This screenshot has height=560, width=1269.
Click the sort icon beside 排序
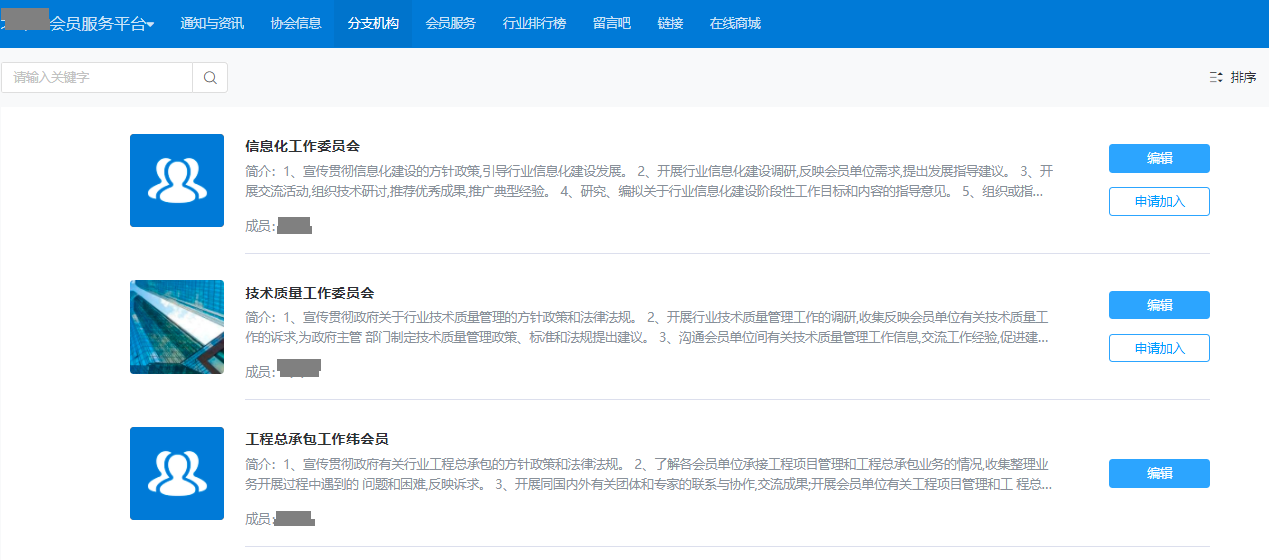pyautogui.click(x=1216, y=77)
